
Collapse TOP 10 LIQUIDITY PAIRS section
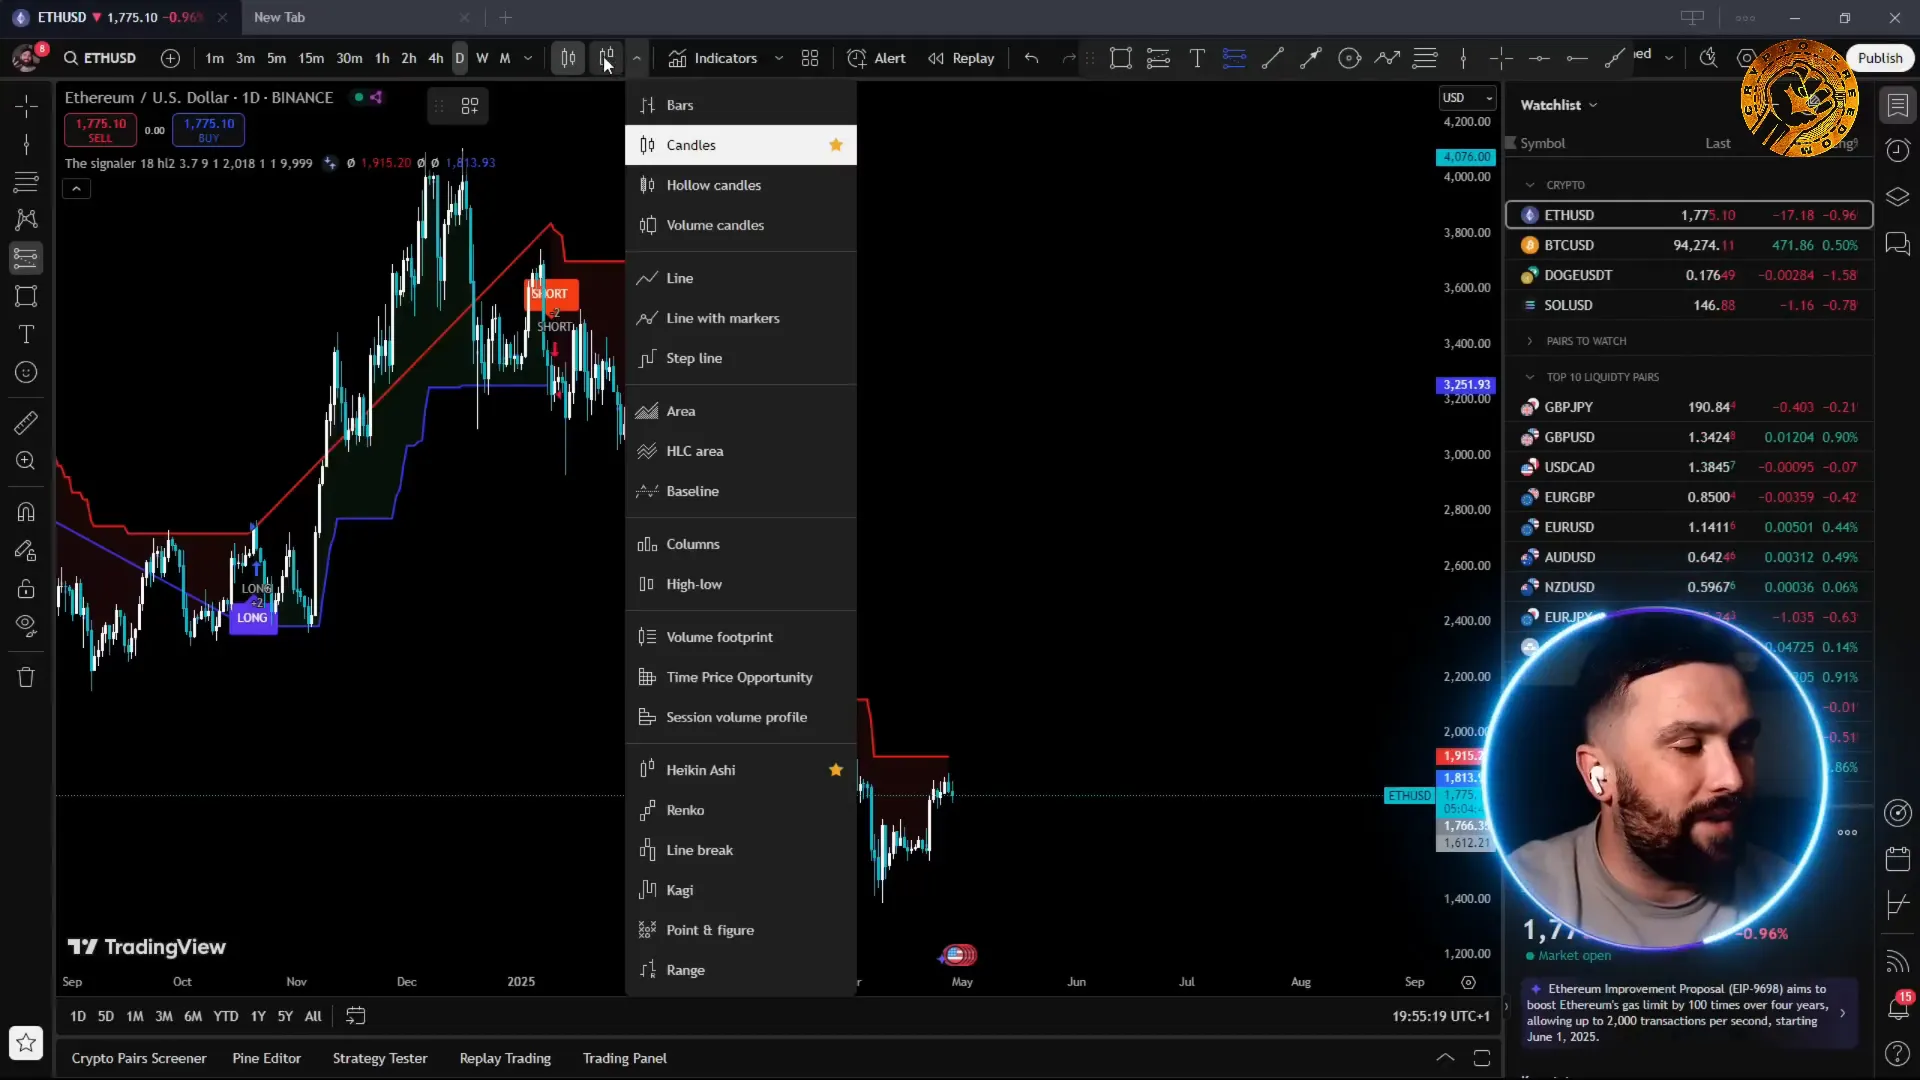(1530, 377)
